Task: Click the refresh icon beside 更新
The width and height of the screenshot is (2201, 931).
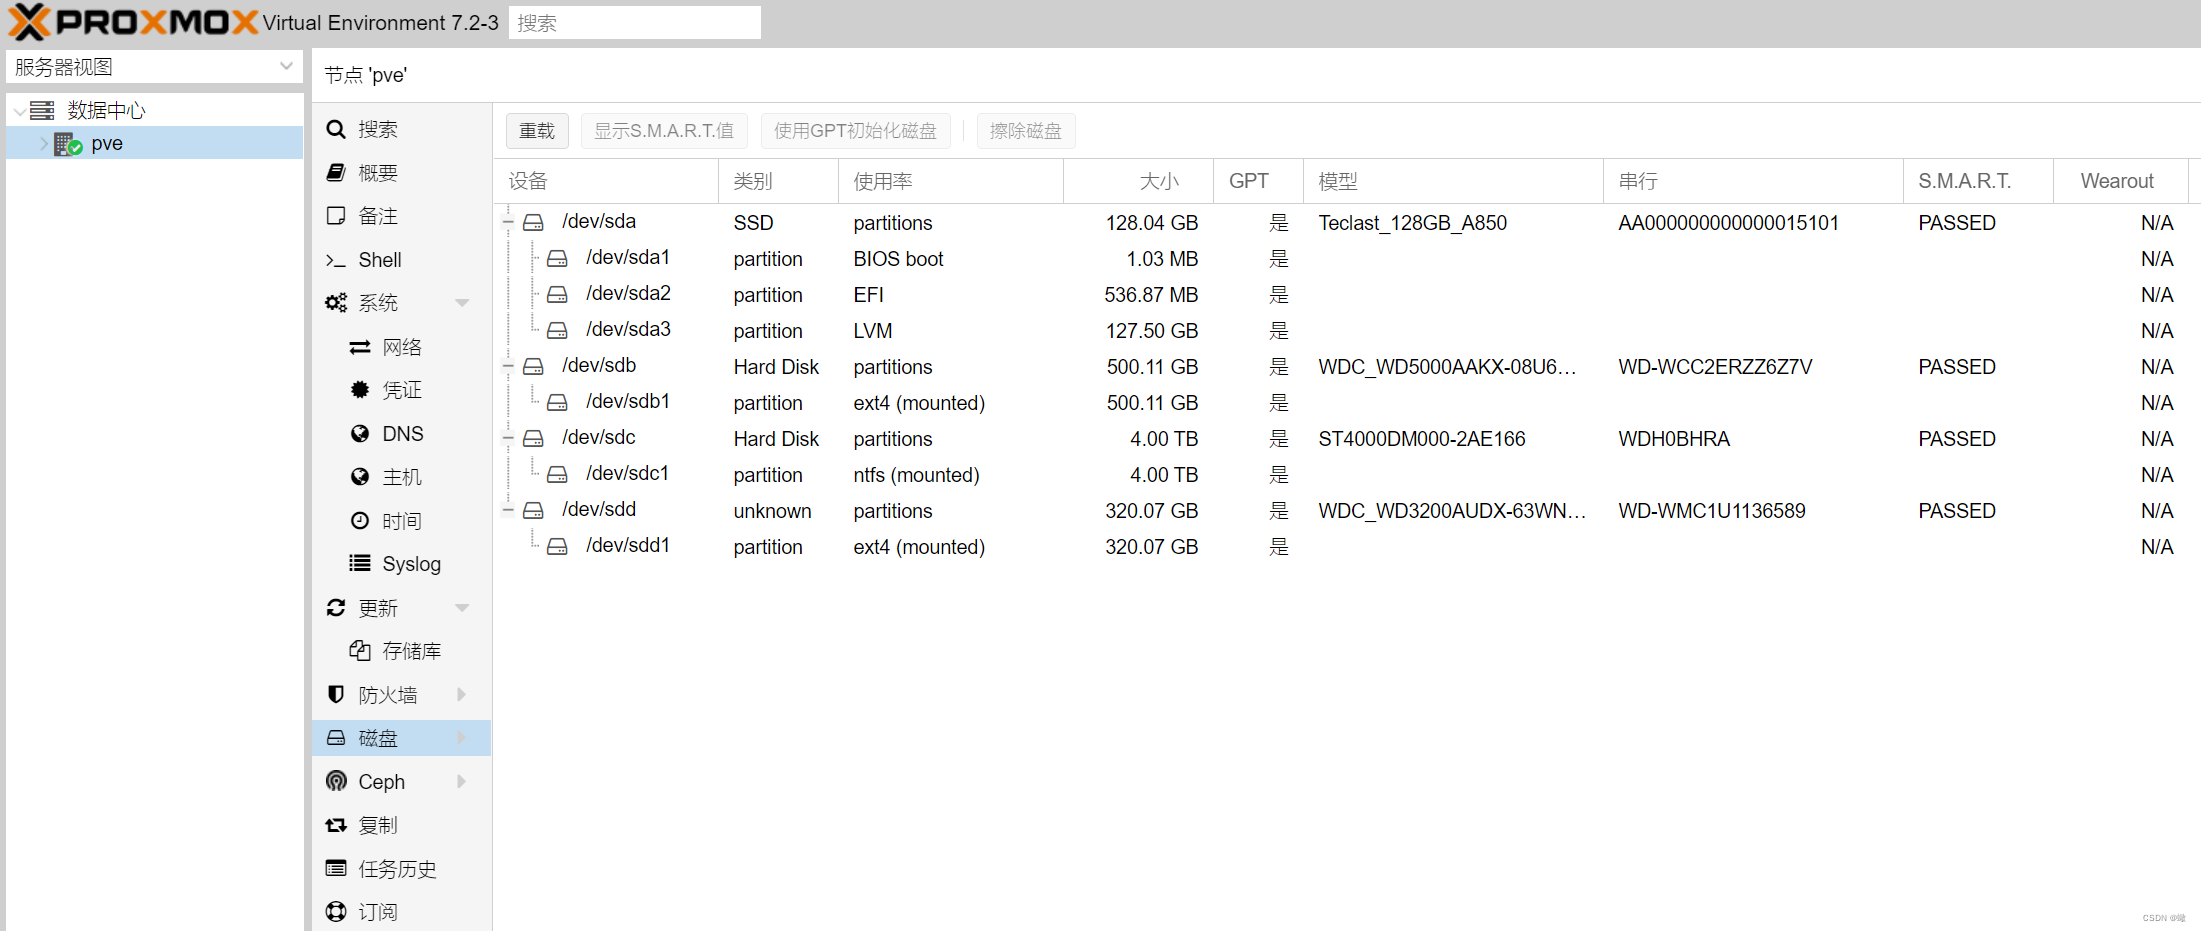Action: point(336,608)
